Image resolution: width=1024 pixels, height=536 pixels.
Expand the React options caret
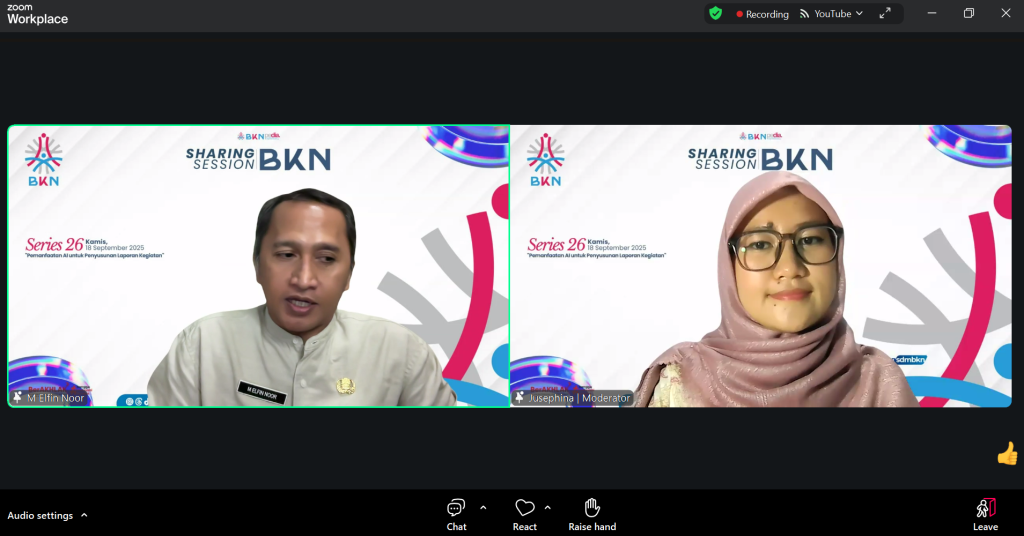547,507
